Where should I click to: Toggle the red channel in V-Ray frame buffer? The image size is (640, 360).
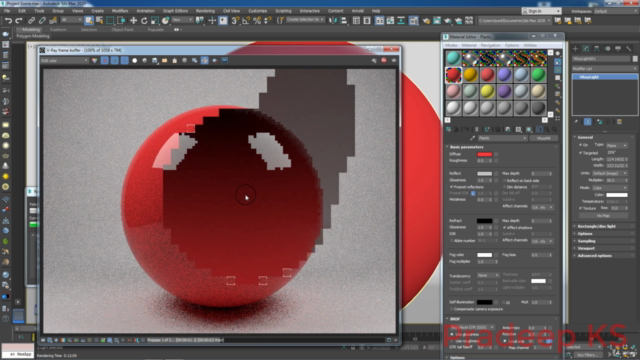[x=104, y=60]
